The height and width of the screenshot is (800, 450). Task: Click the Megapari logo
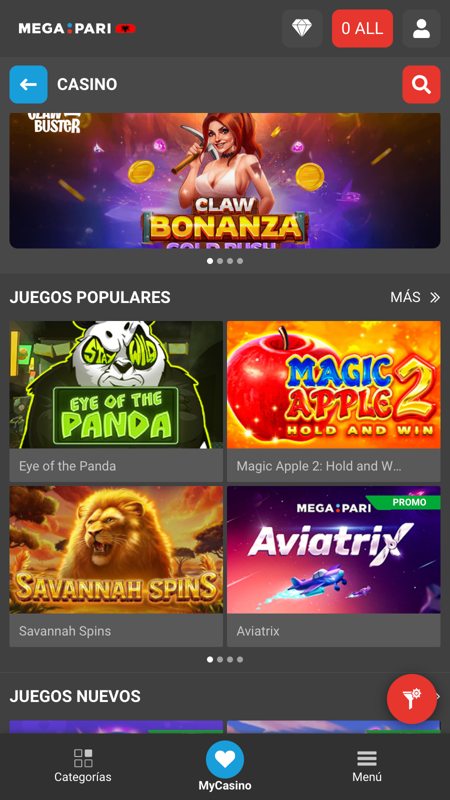[x=77, y=29]
